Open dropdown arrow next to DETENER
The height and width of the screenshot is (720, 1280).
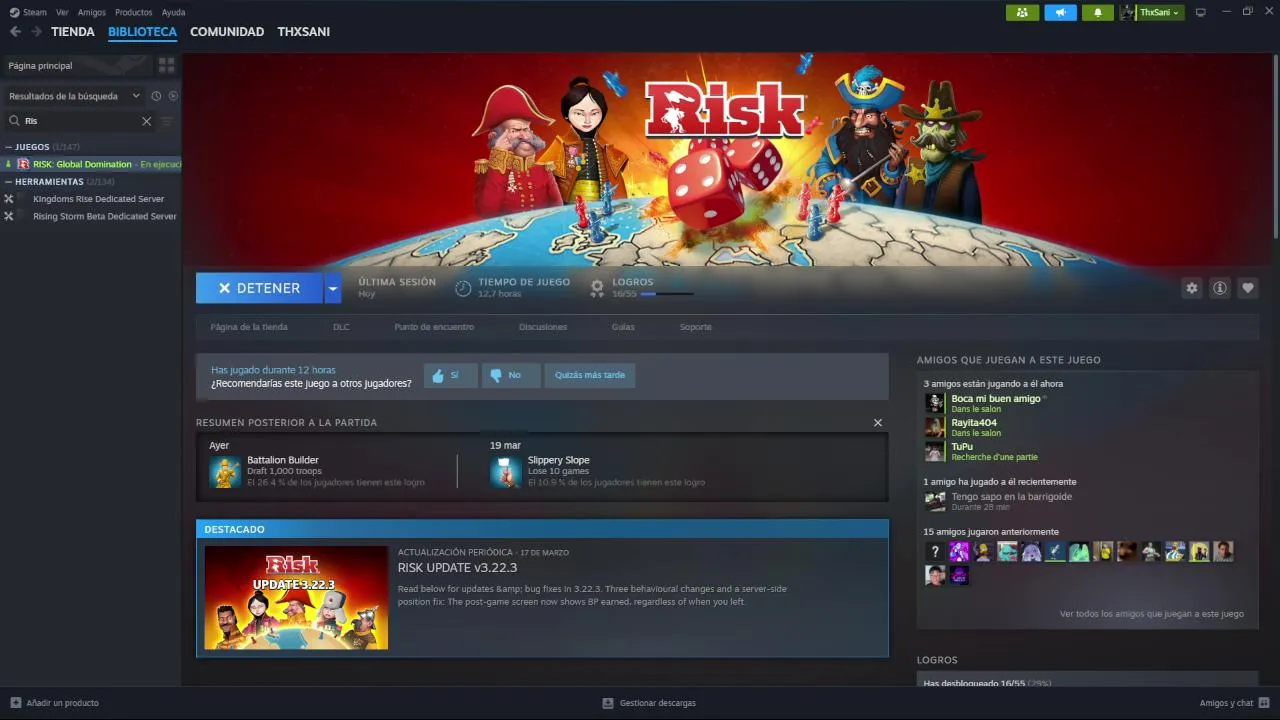(x=333, y=288)
